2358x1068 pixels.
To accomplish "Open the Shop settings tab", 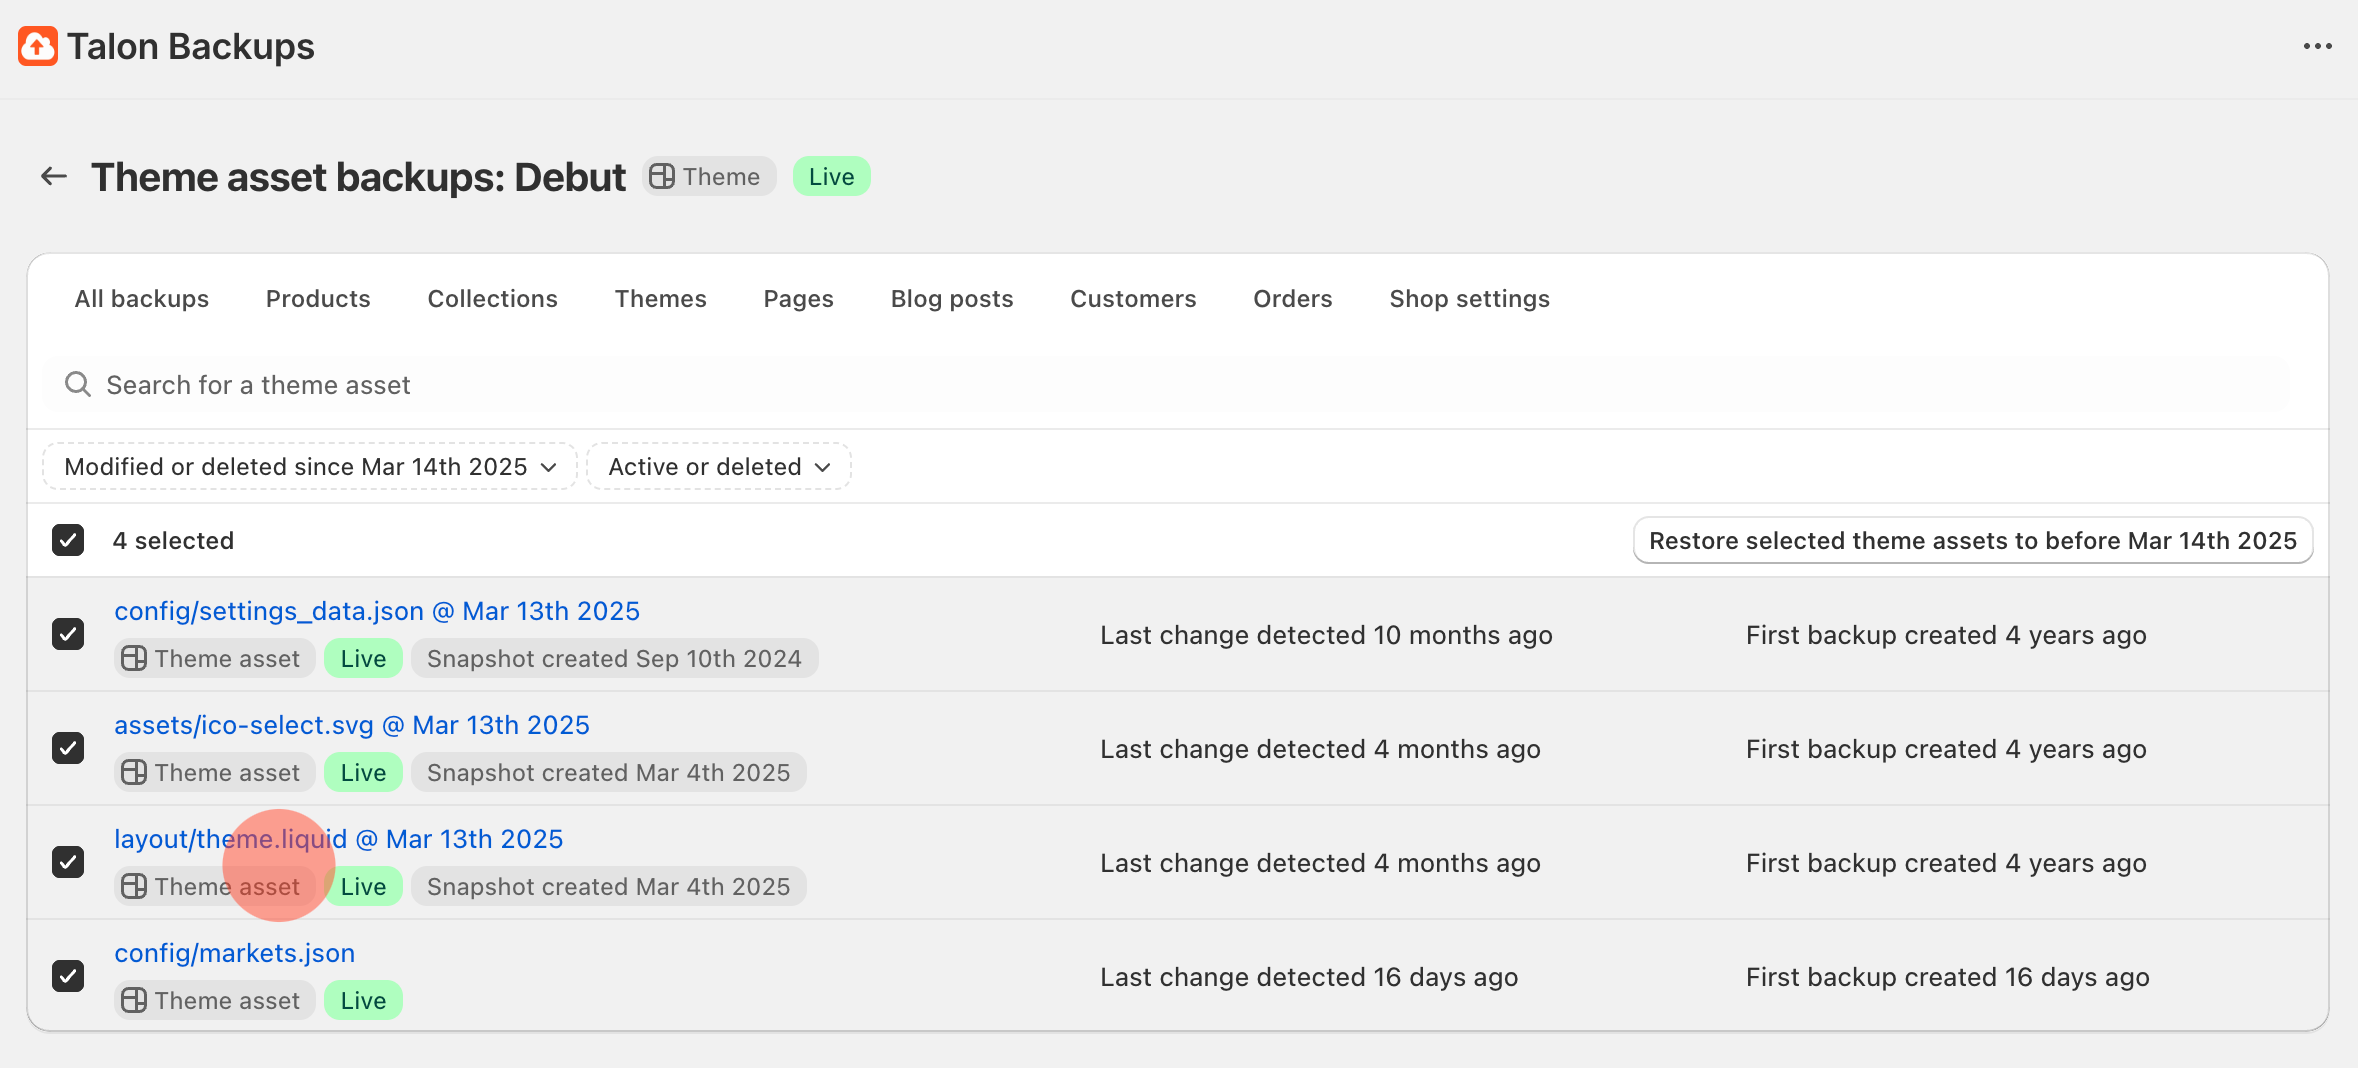I will pos(1469,299).
